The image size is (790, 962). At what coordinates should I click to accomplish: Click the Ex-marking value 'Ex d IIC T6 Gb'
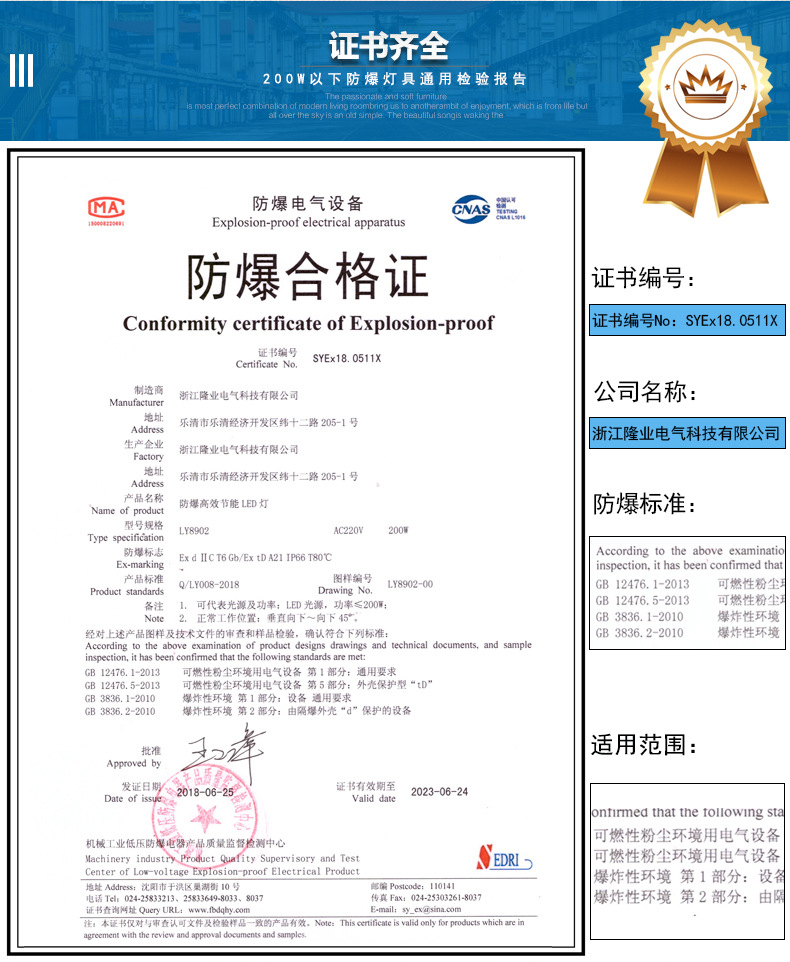209,558
